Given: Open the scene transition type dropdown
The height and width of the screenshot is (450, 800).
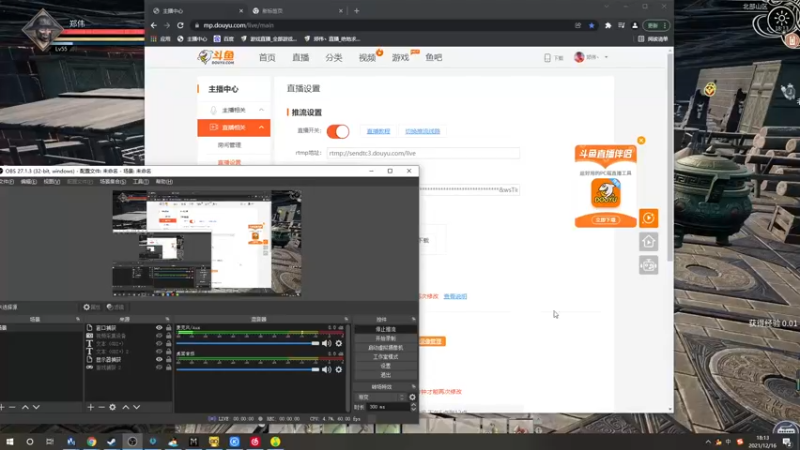Looking at the screenshot, I should 381,397.
